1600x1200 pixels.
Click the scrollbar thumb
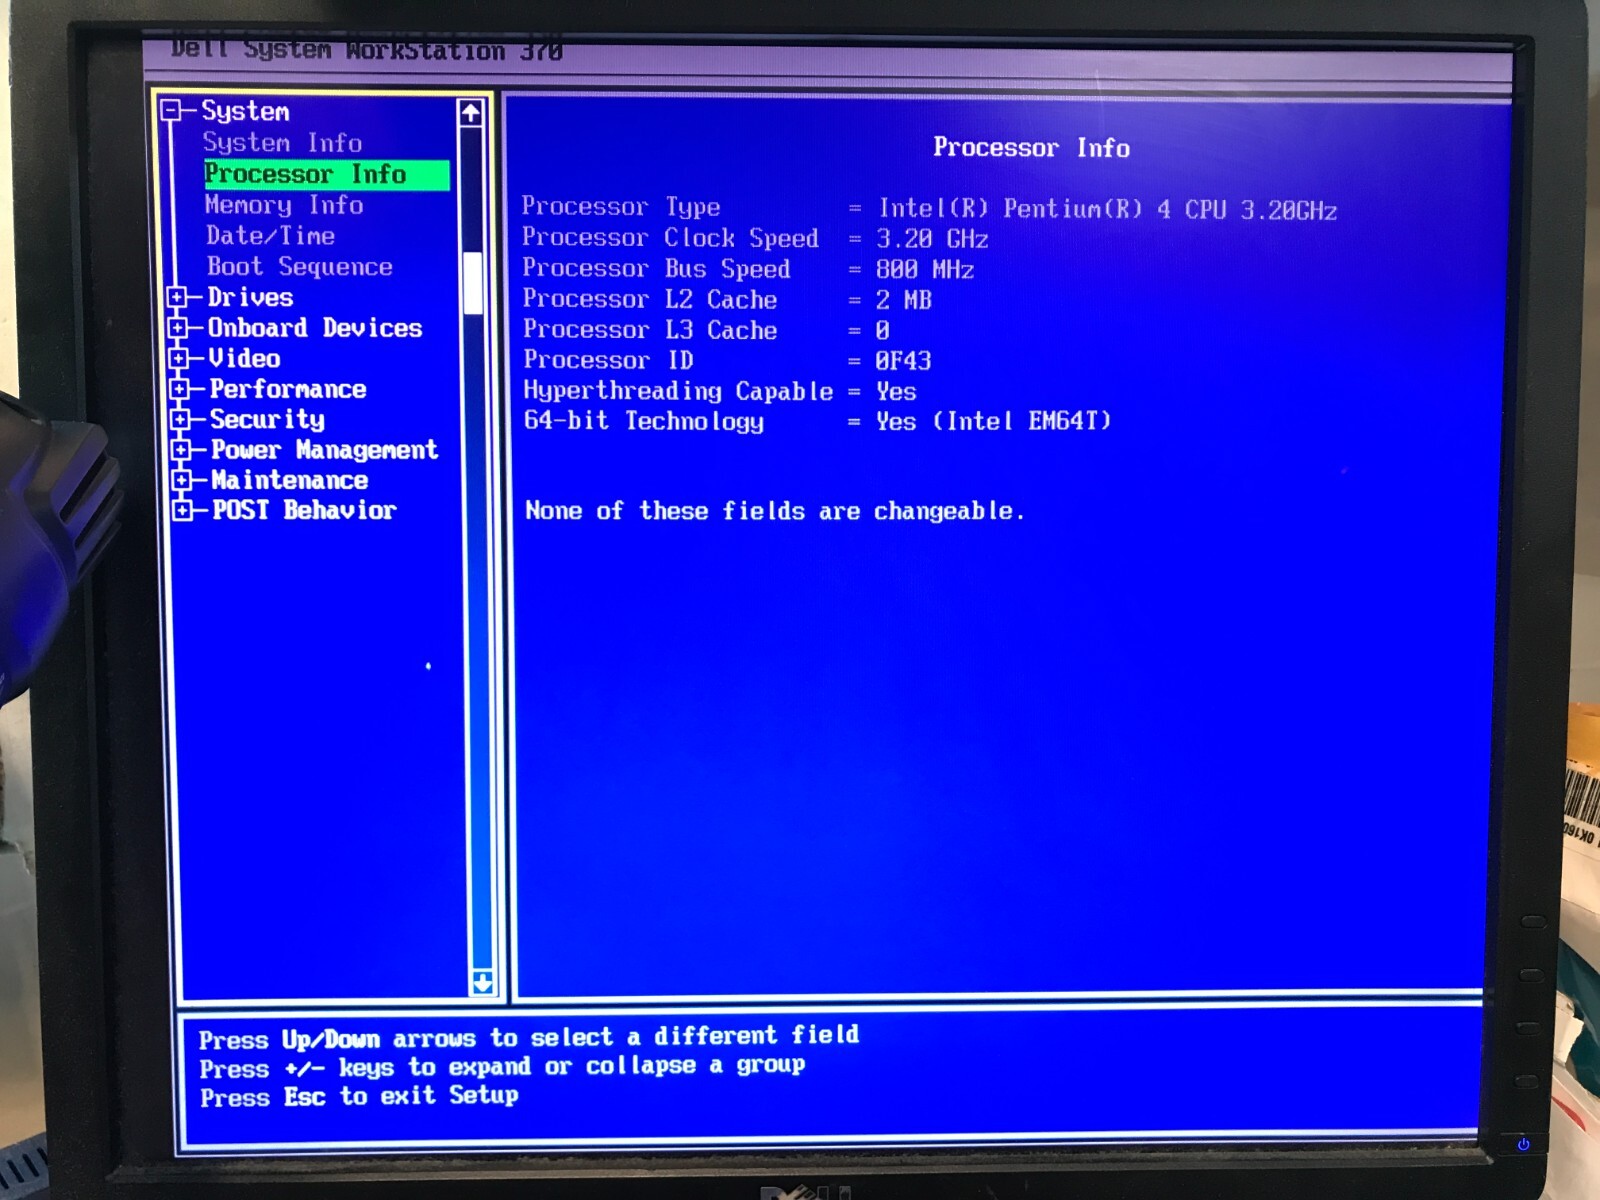(472, 280)
